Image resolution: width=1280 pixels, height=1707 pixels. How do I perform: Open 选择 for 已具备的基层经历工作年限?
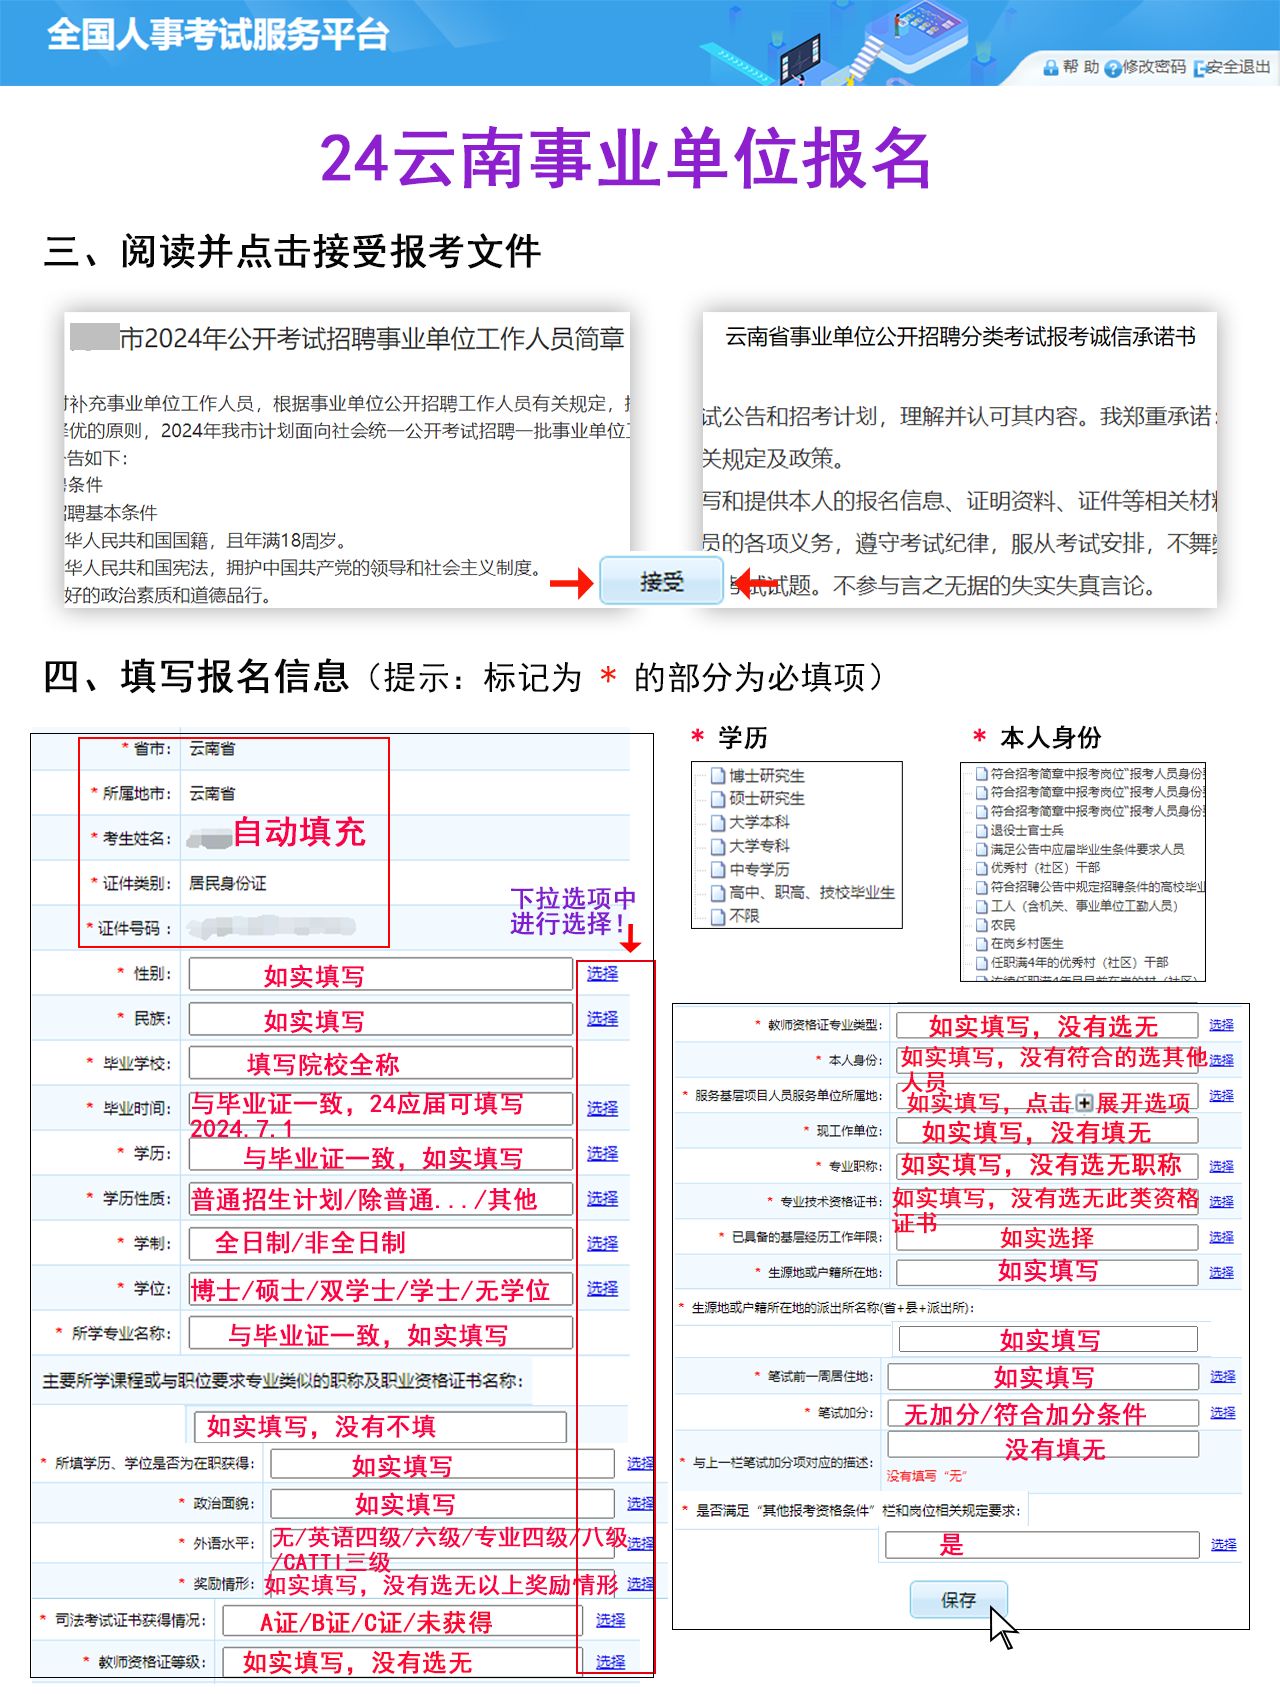pos(1221,1237)
